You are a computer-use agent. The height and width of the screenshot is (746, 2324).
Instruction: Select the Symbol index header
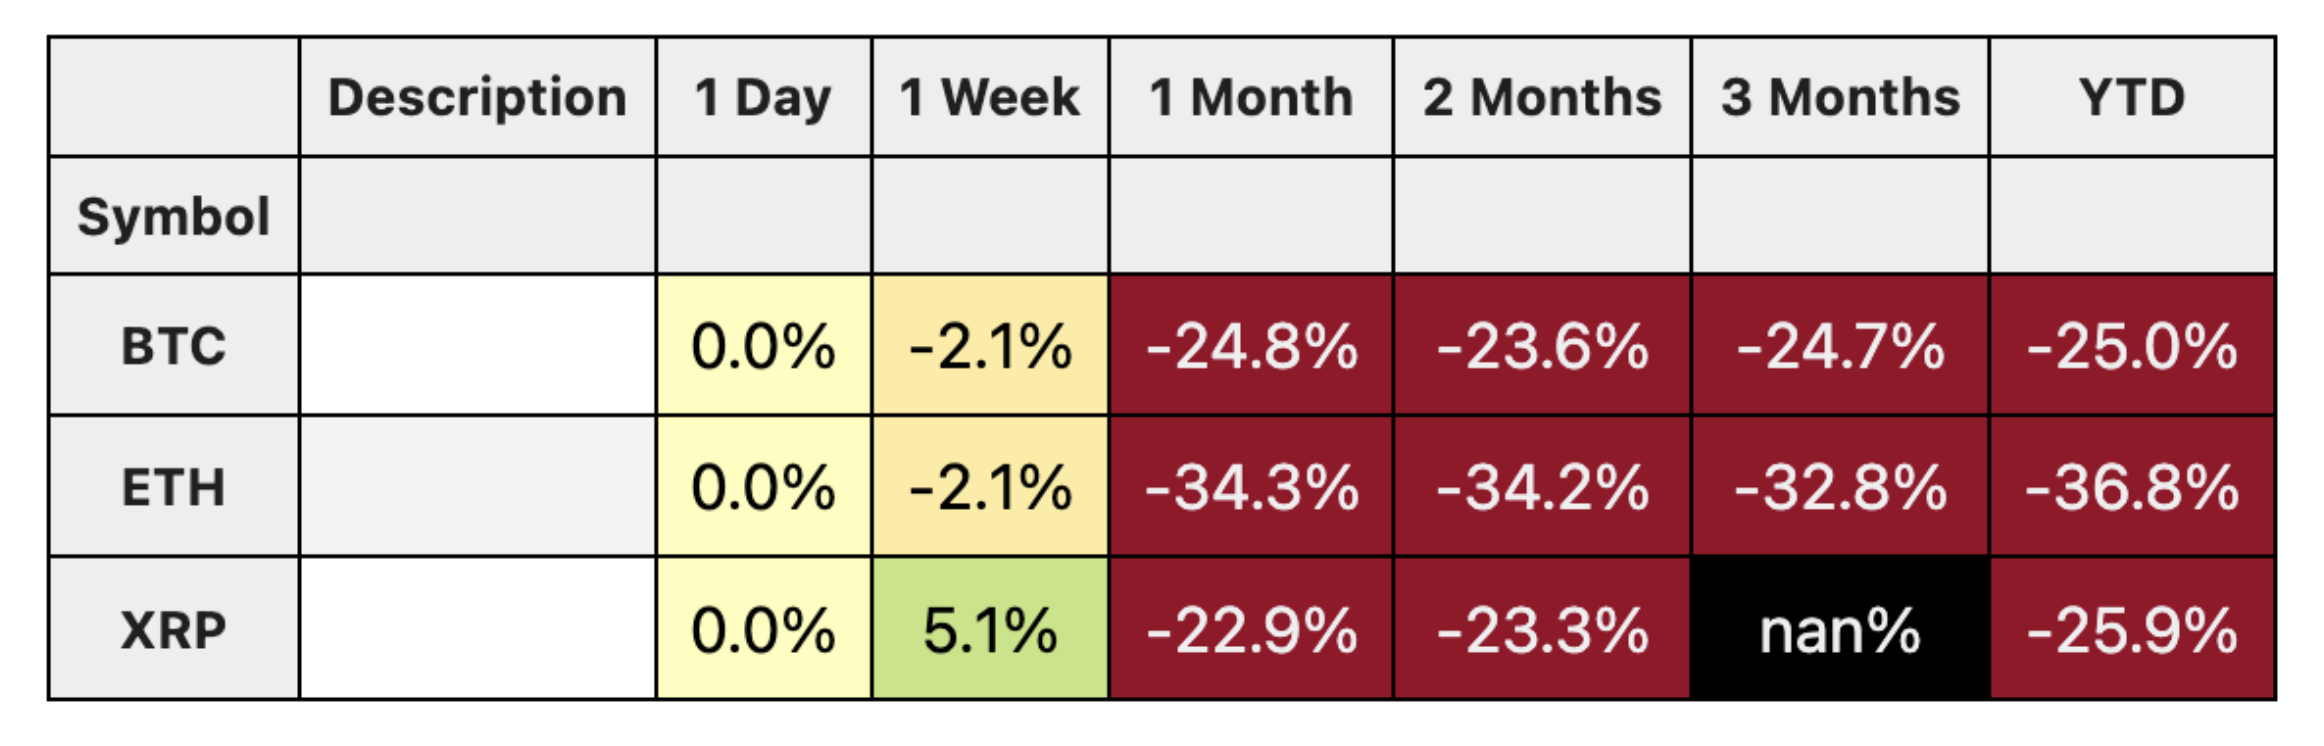click(173, 216)
